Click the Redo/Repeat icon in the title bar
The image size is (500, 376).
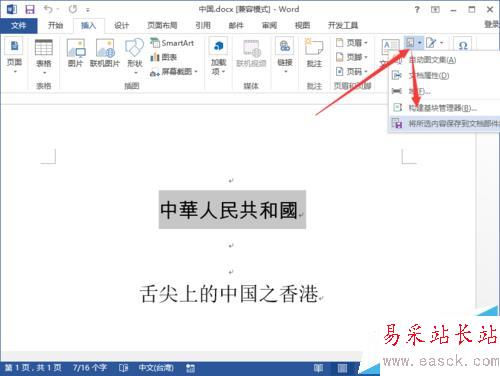pos(73,9)
